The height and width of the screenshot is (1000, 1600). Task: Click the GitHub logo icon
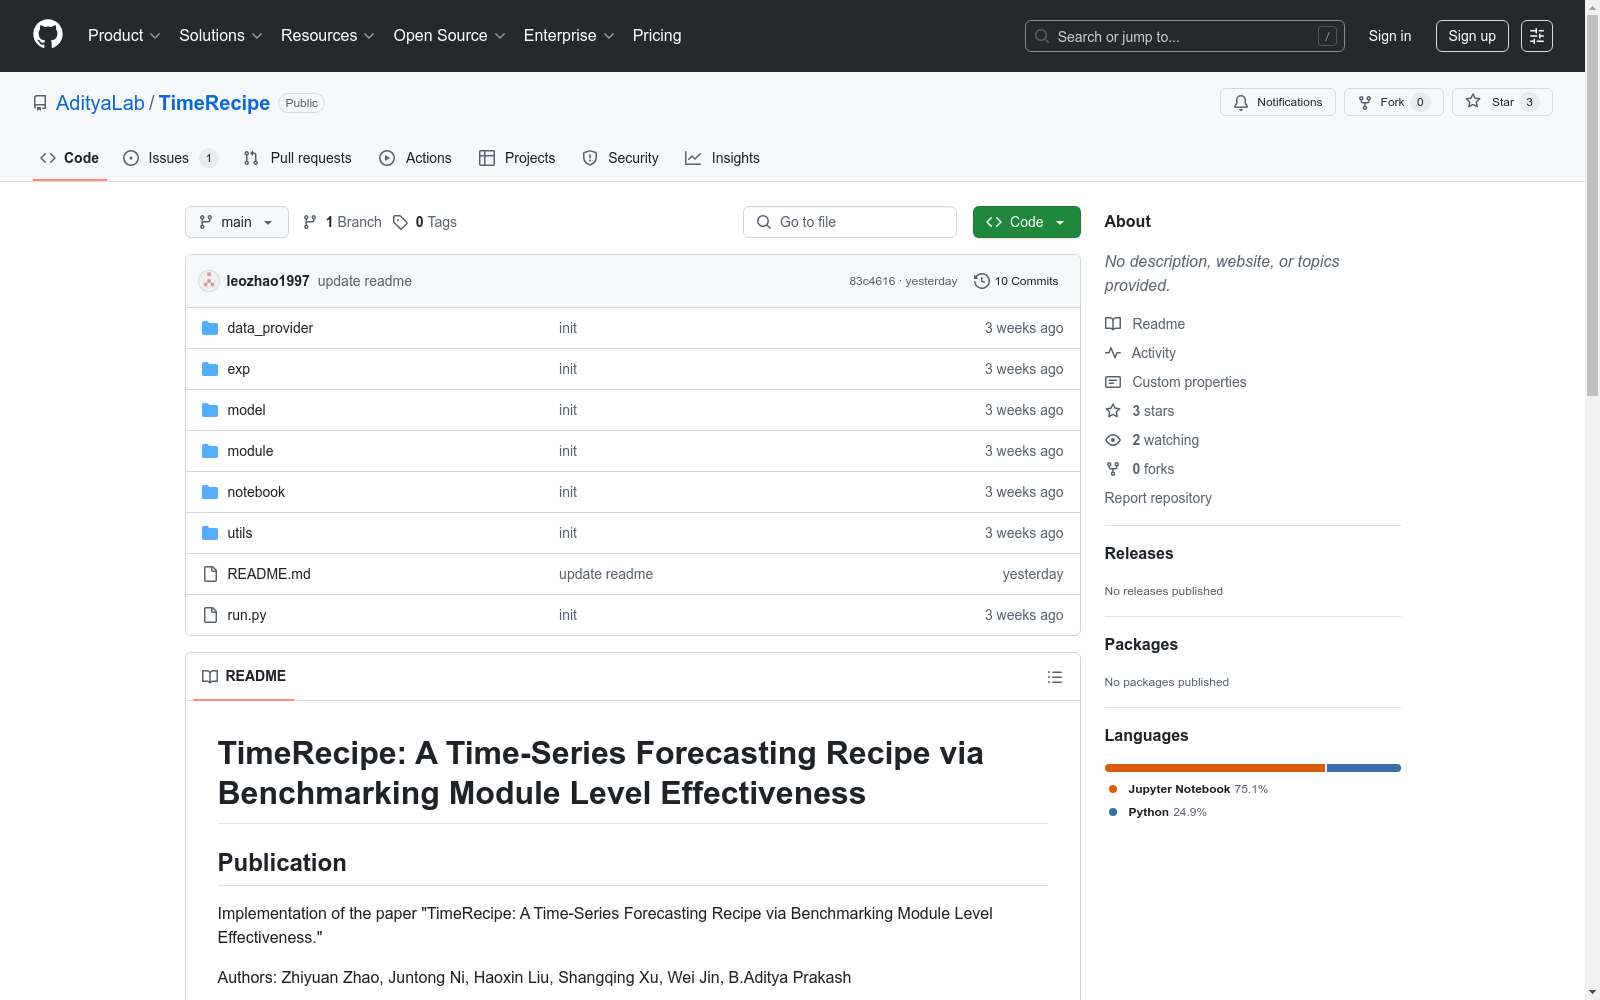[48, 35]
